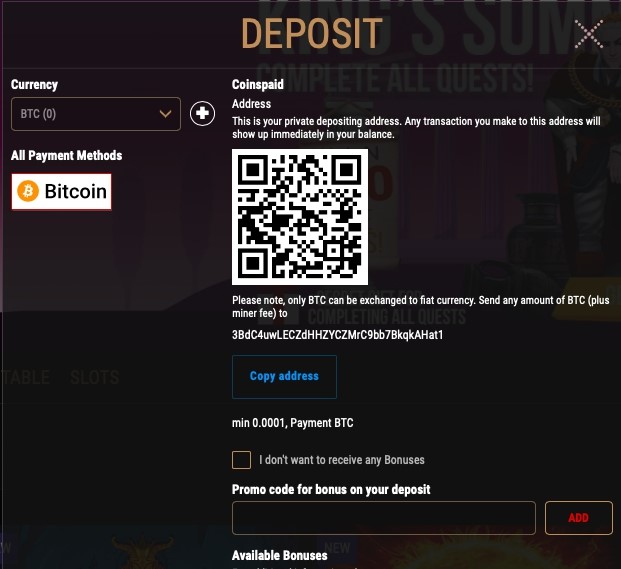Click the Coinspaid provider label
Screen dimensions: 621x569
(258, 84)
